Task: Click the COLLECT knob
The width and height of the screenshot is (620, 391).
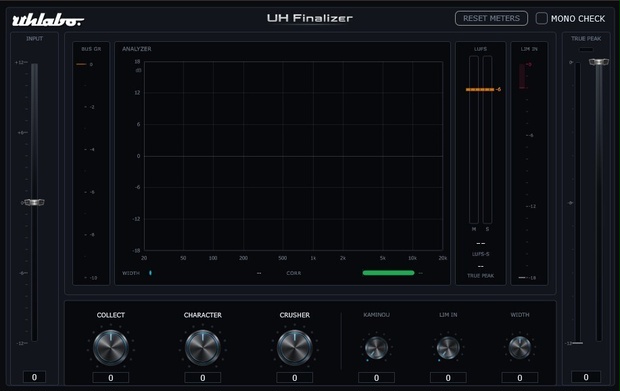Action: click(x=111, y=348)
